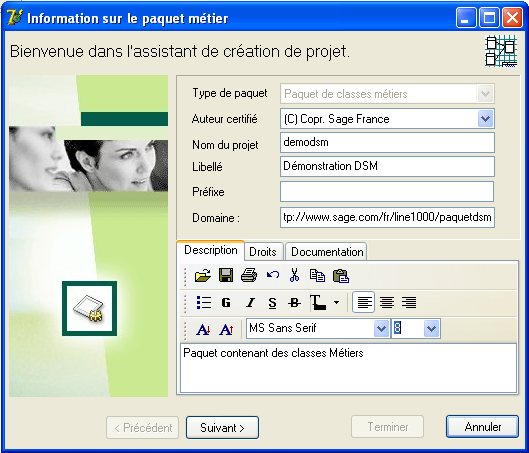Cut selection with scissors icon
529x453 pixels.
(x=294, y=275)
